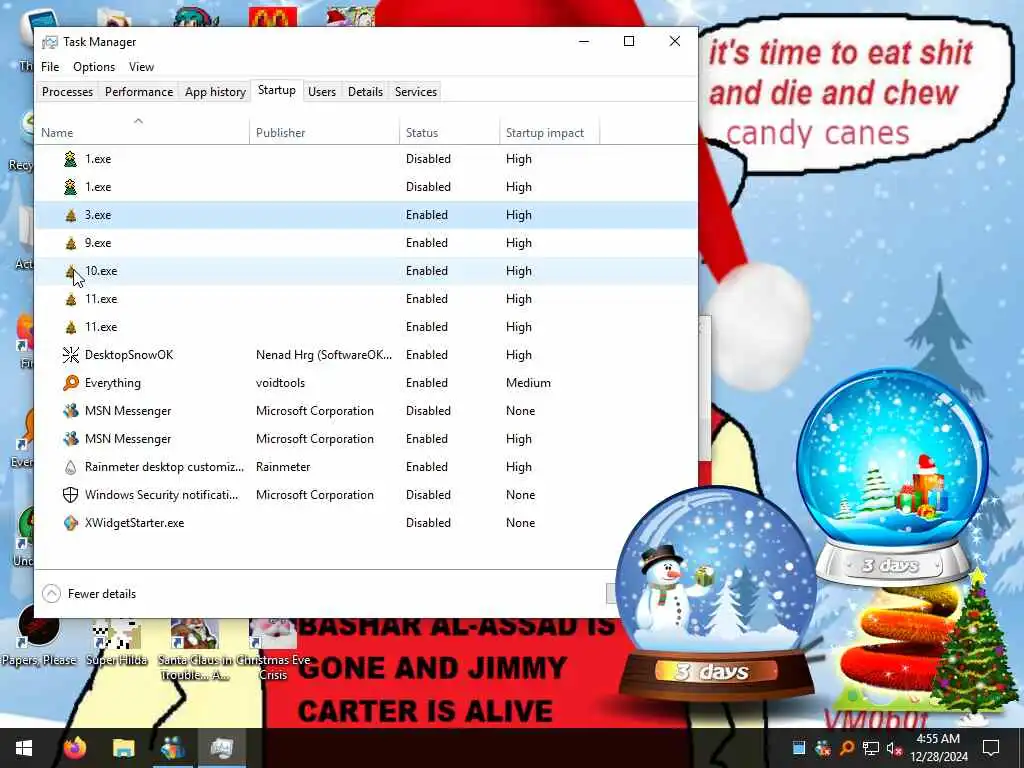Click the 9.exe tree icon
Image resolution: width=1024 pixels, height=768 pixels.
[71, 243]
